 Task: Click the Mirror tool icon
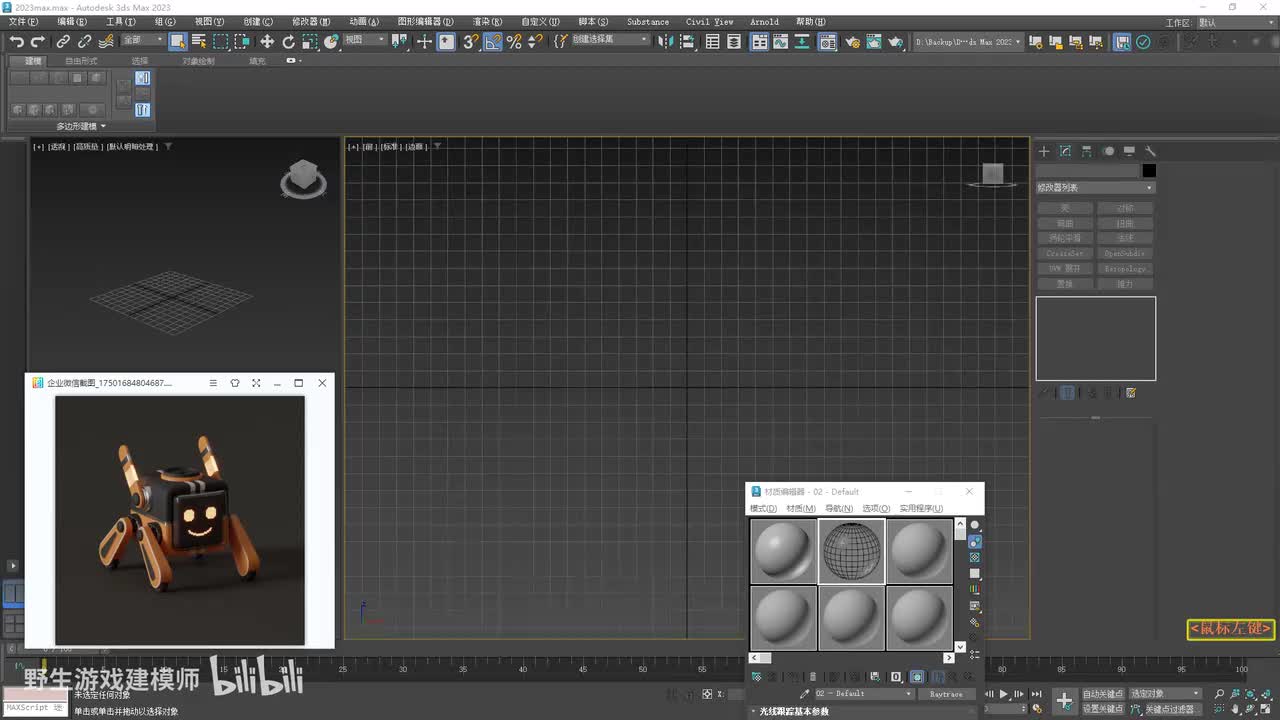click(x=668, y=41)
